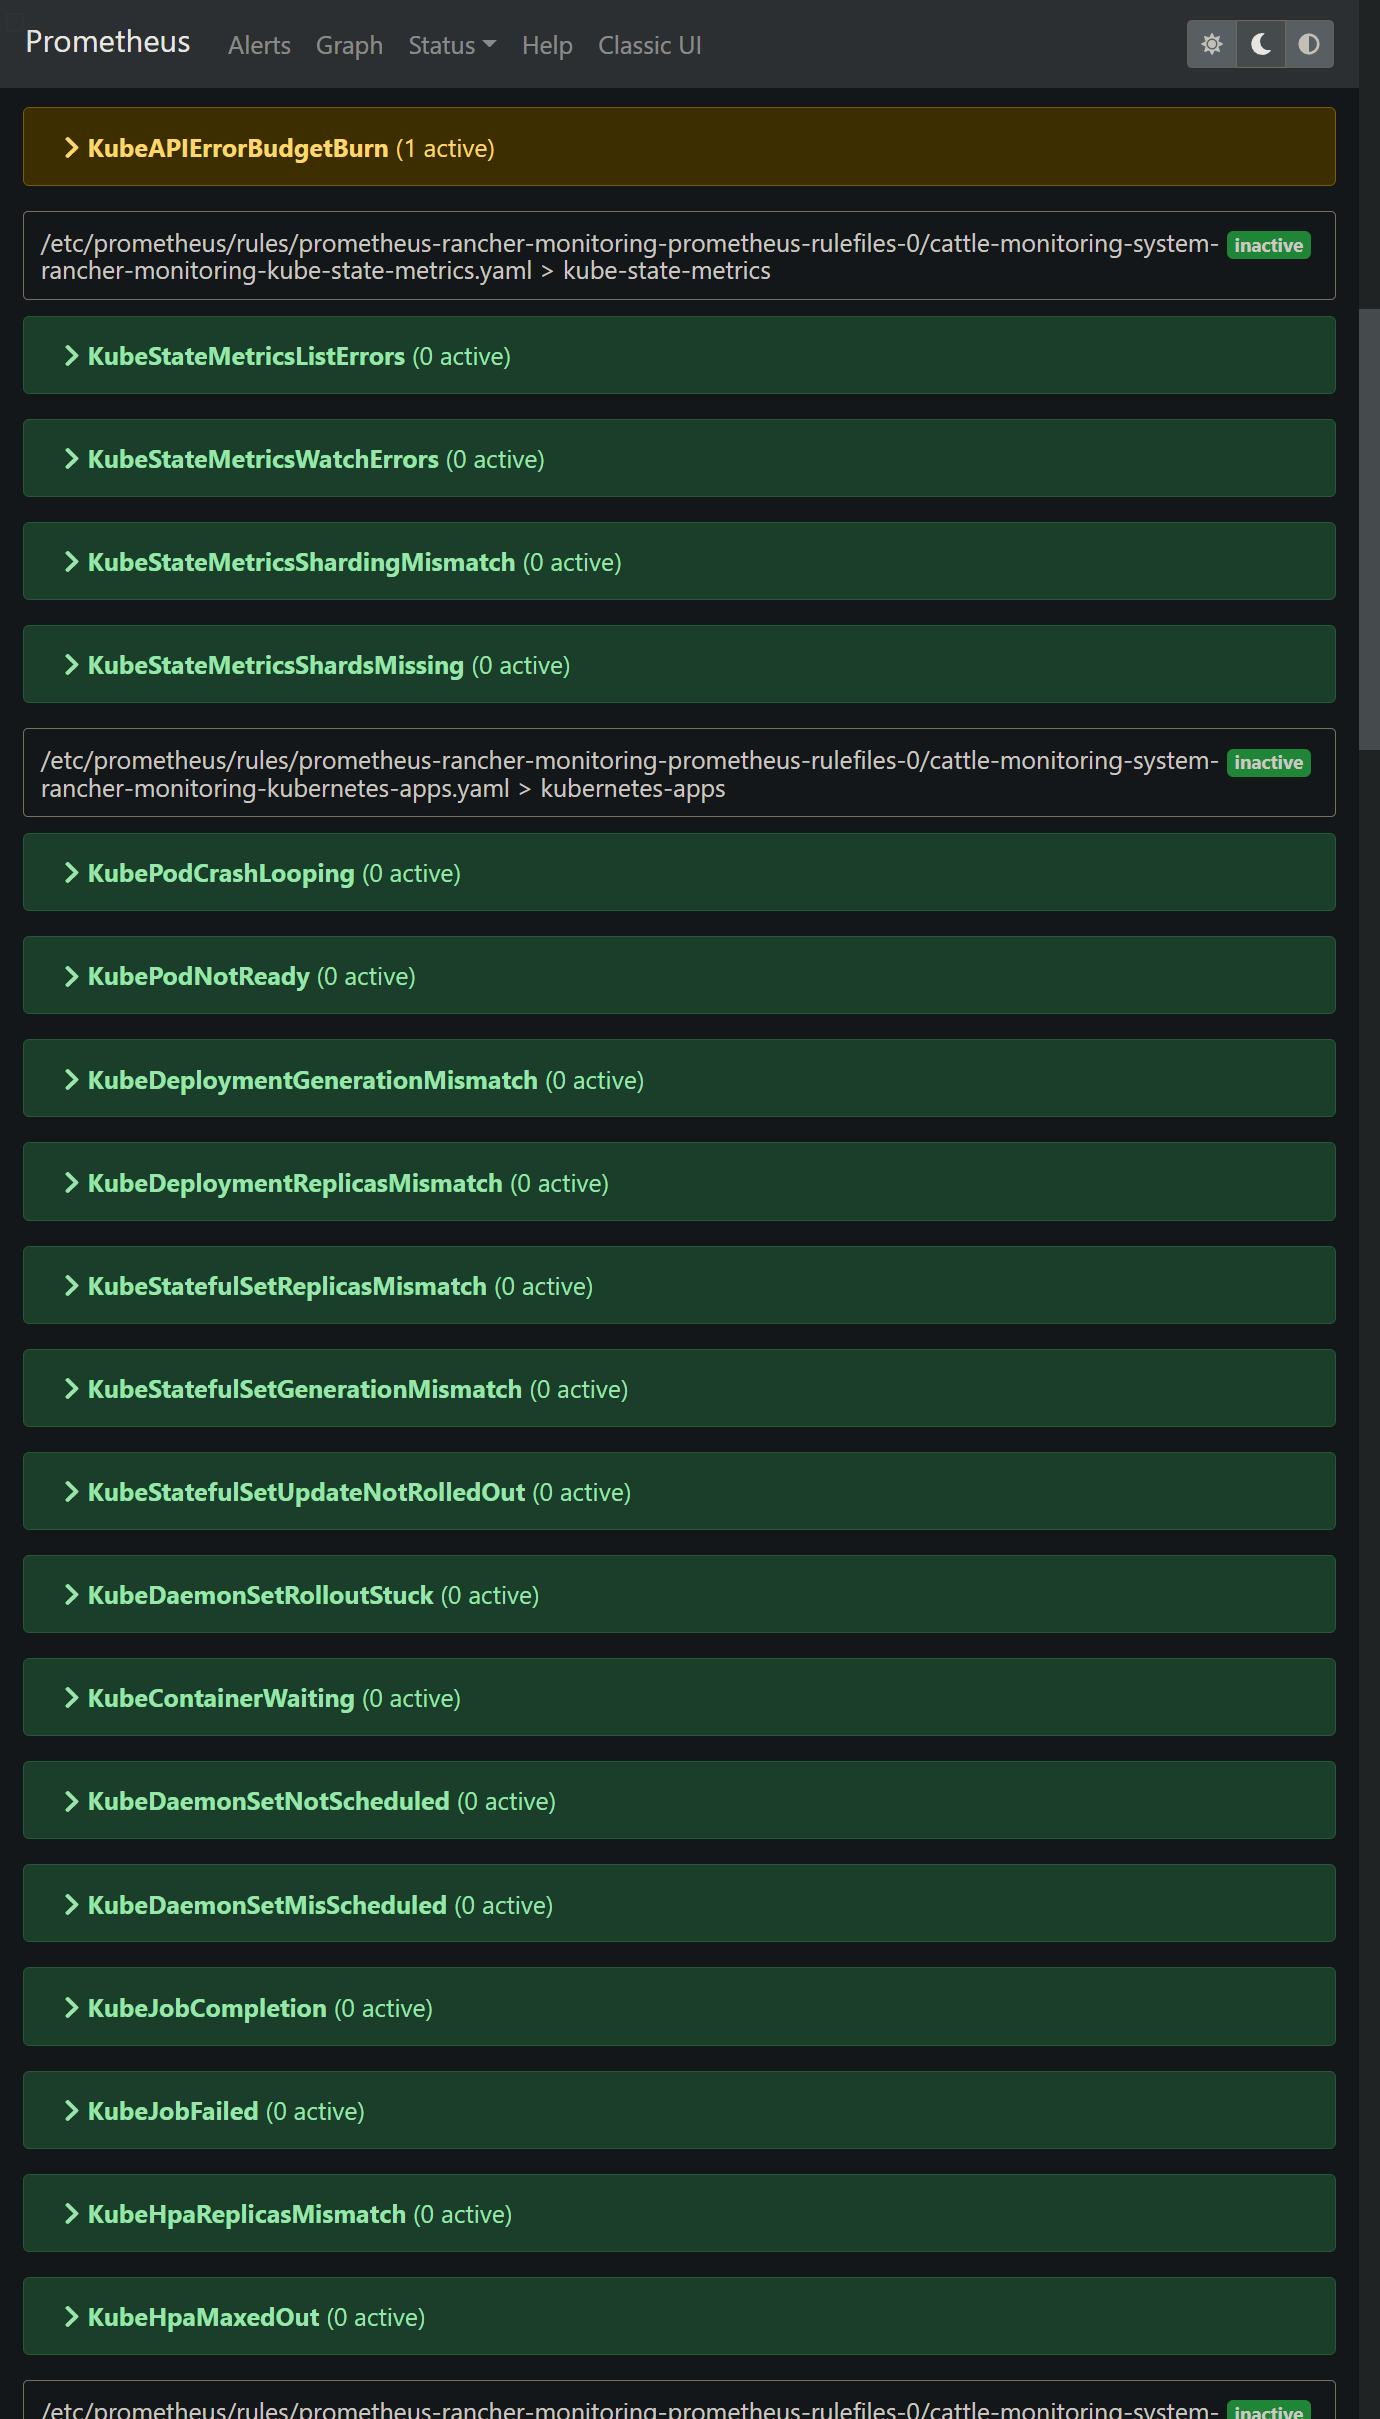Open the Status dropdown menu

click(452, 45)
